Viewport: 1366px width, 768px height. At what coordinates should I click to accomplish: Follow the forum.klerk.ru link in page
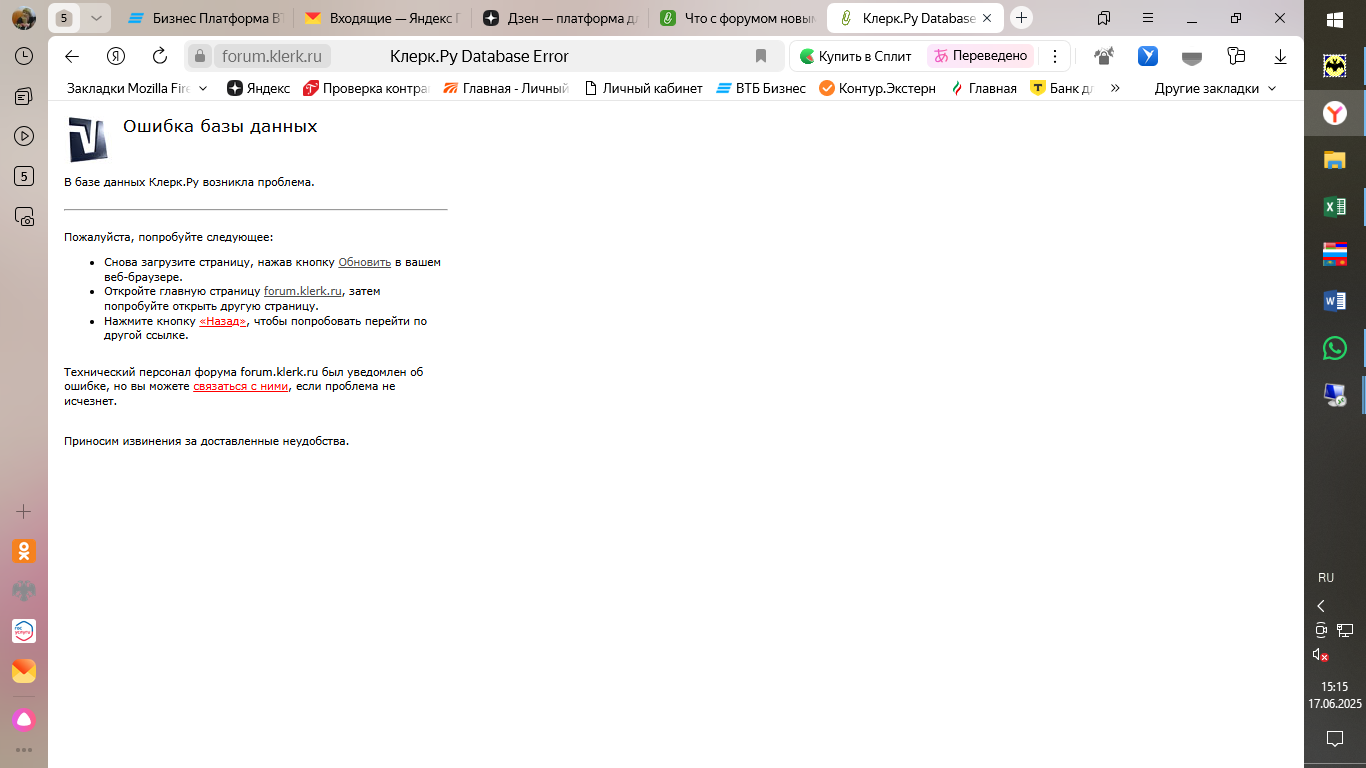[x=303, y=291]
